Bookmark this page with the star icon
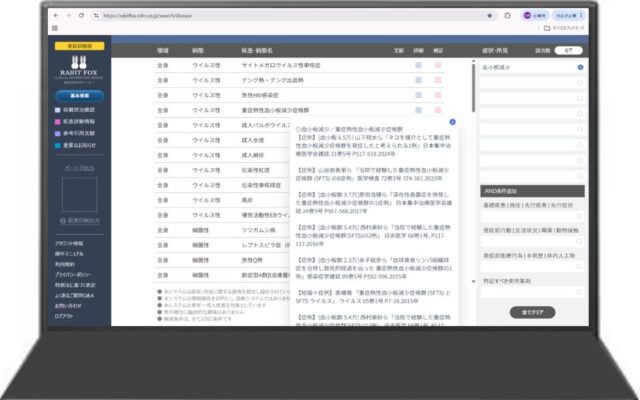 (489, 16)
